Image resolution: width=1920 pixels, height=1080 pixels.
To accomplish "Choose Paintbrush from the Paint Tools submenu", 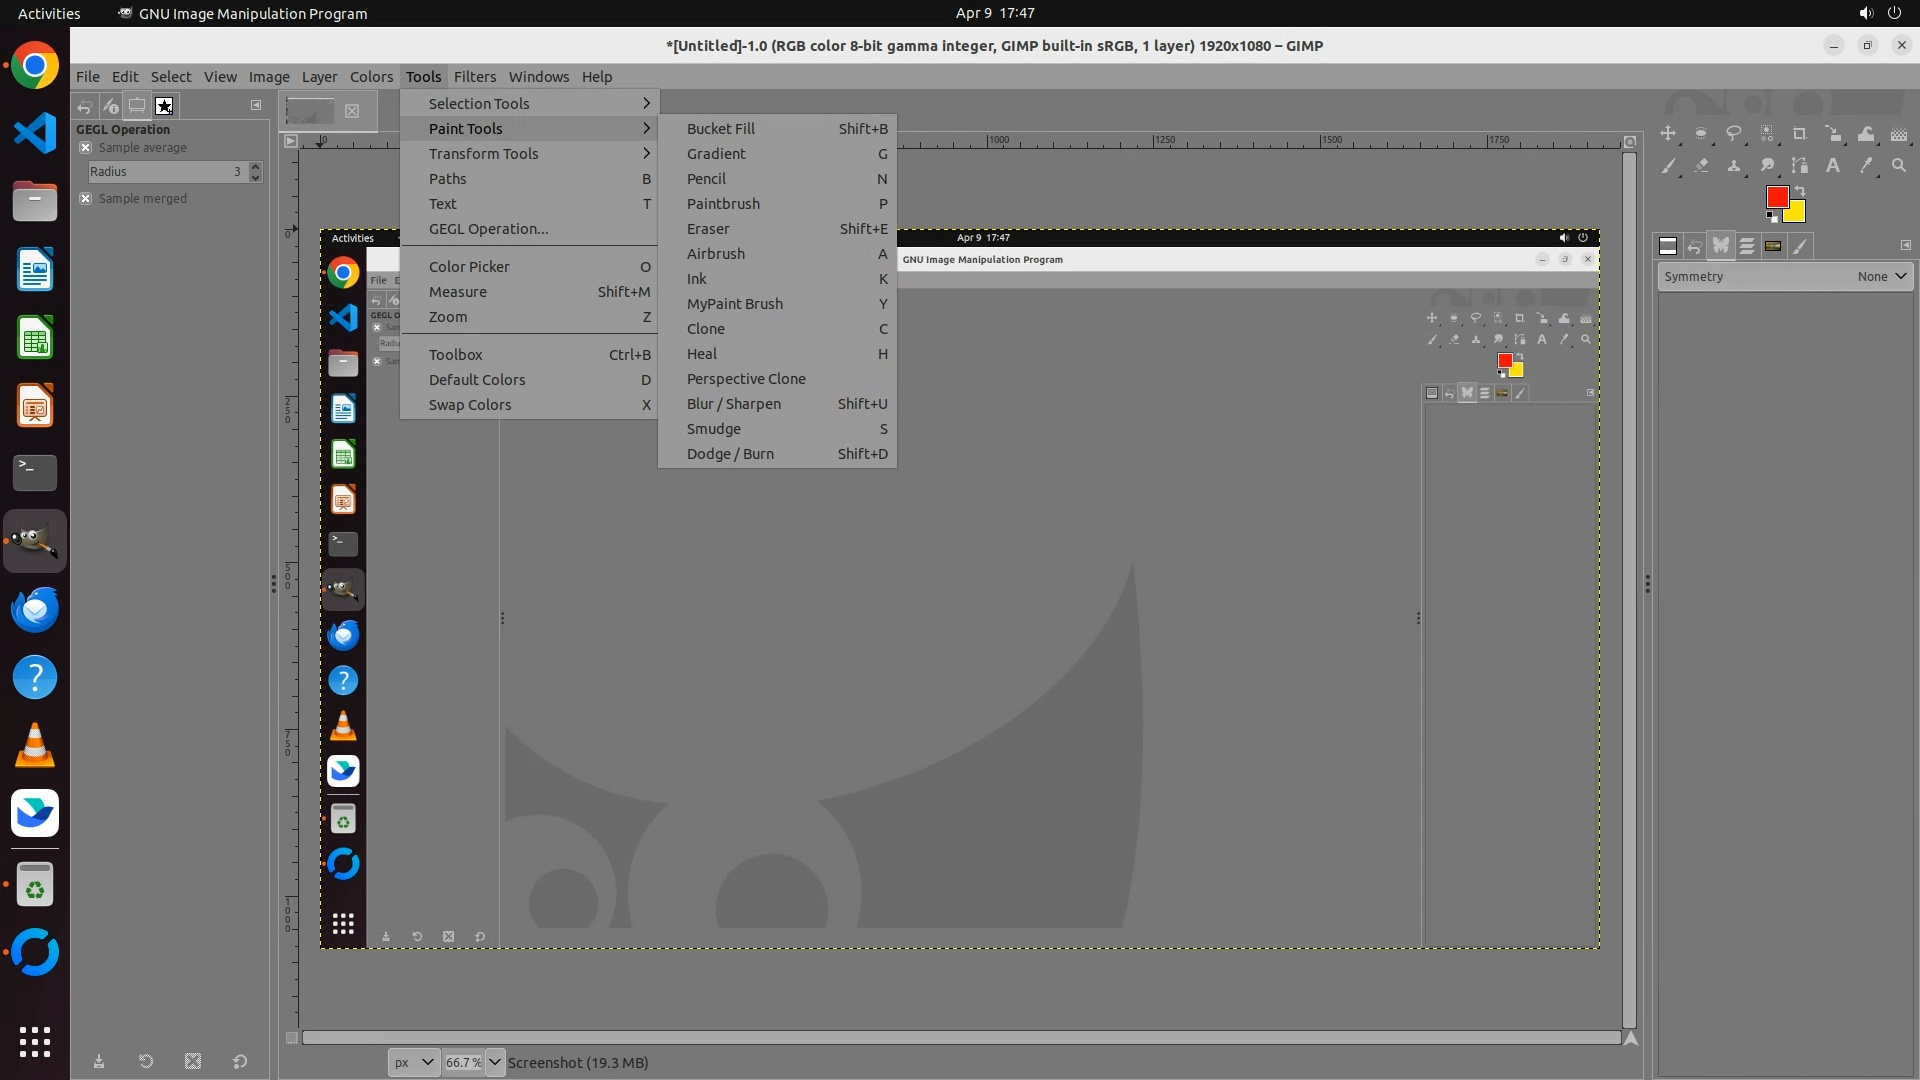I will 723,204.
